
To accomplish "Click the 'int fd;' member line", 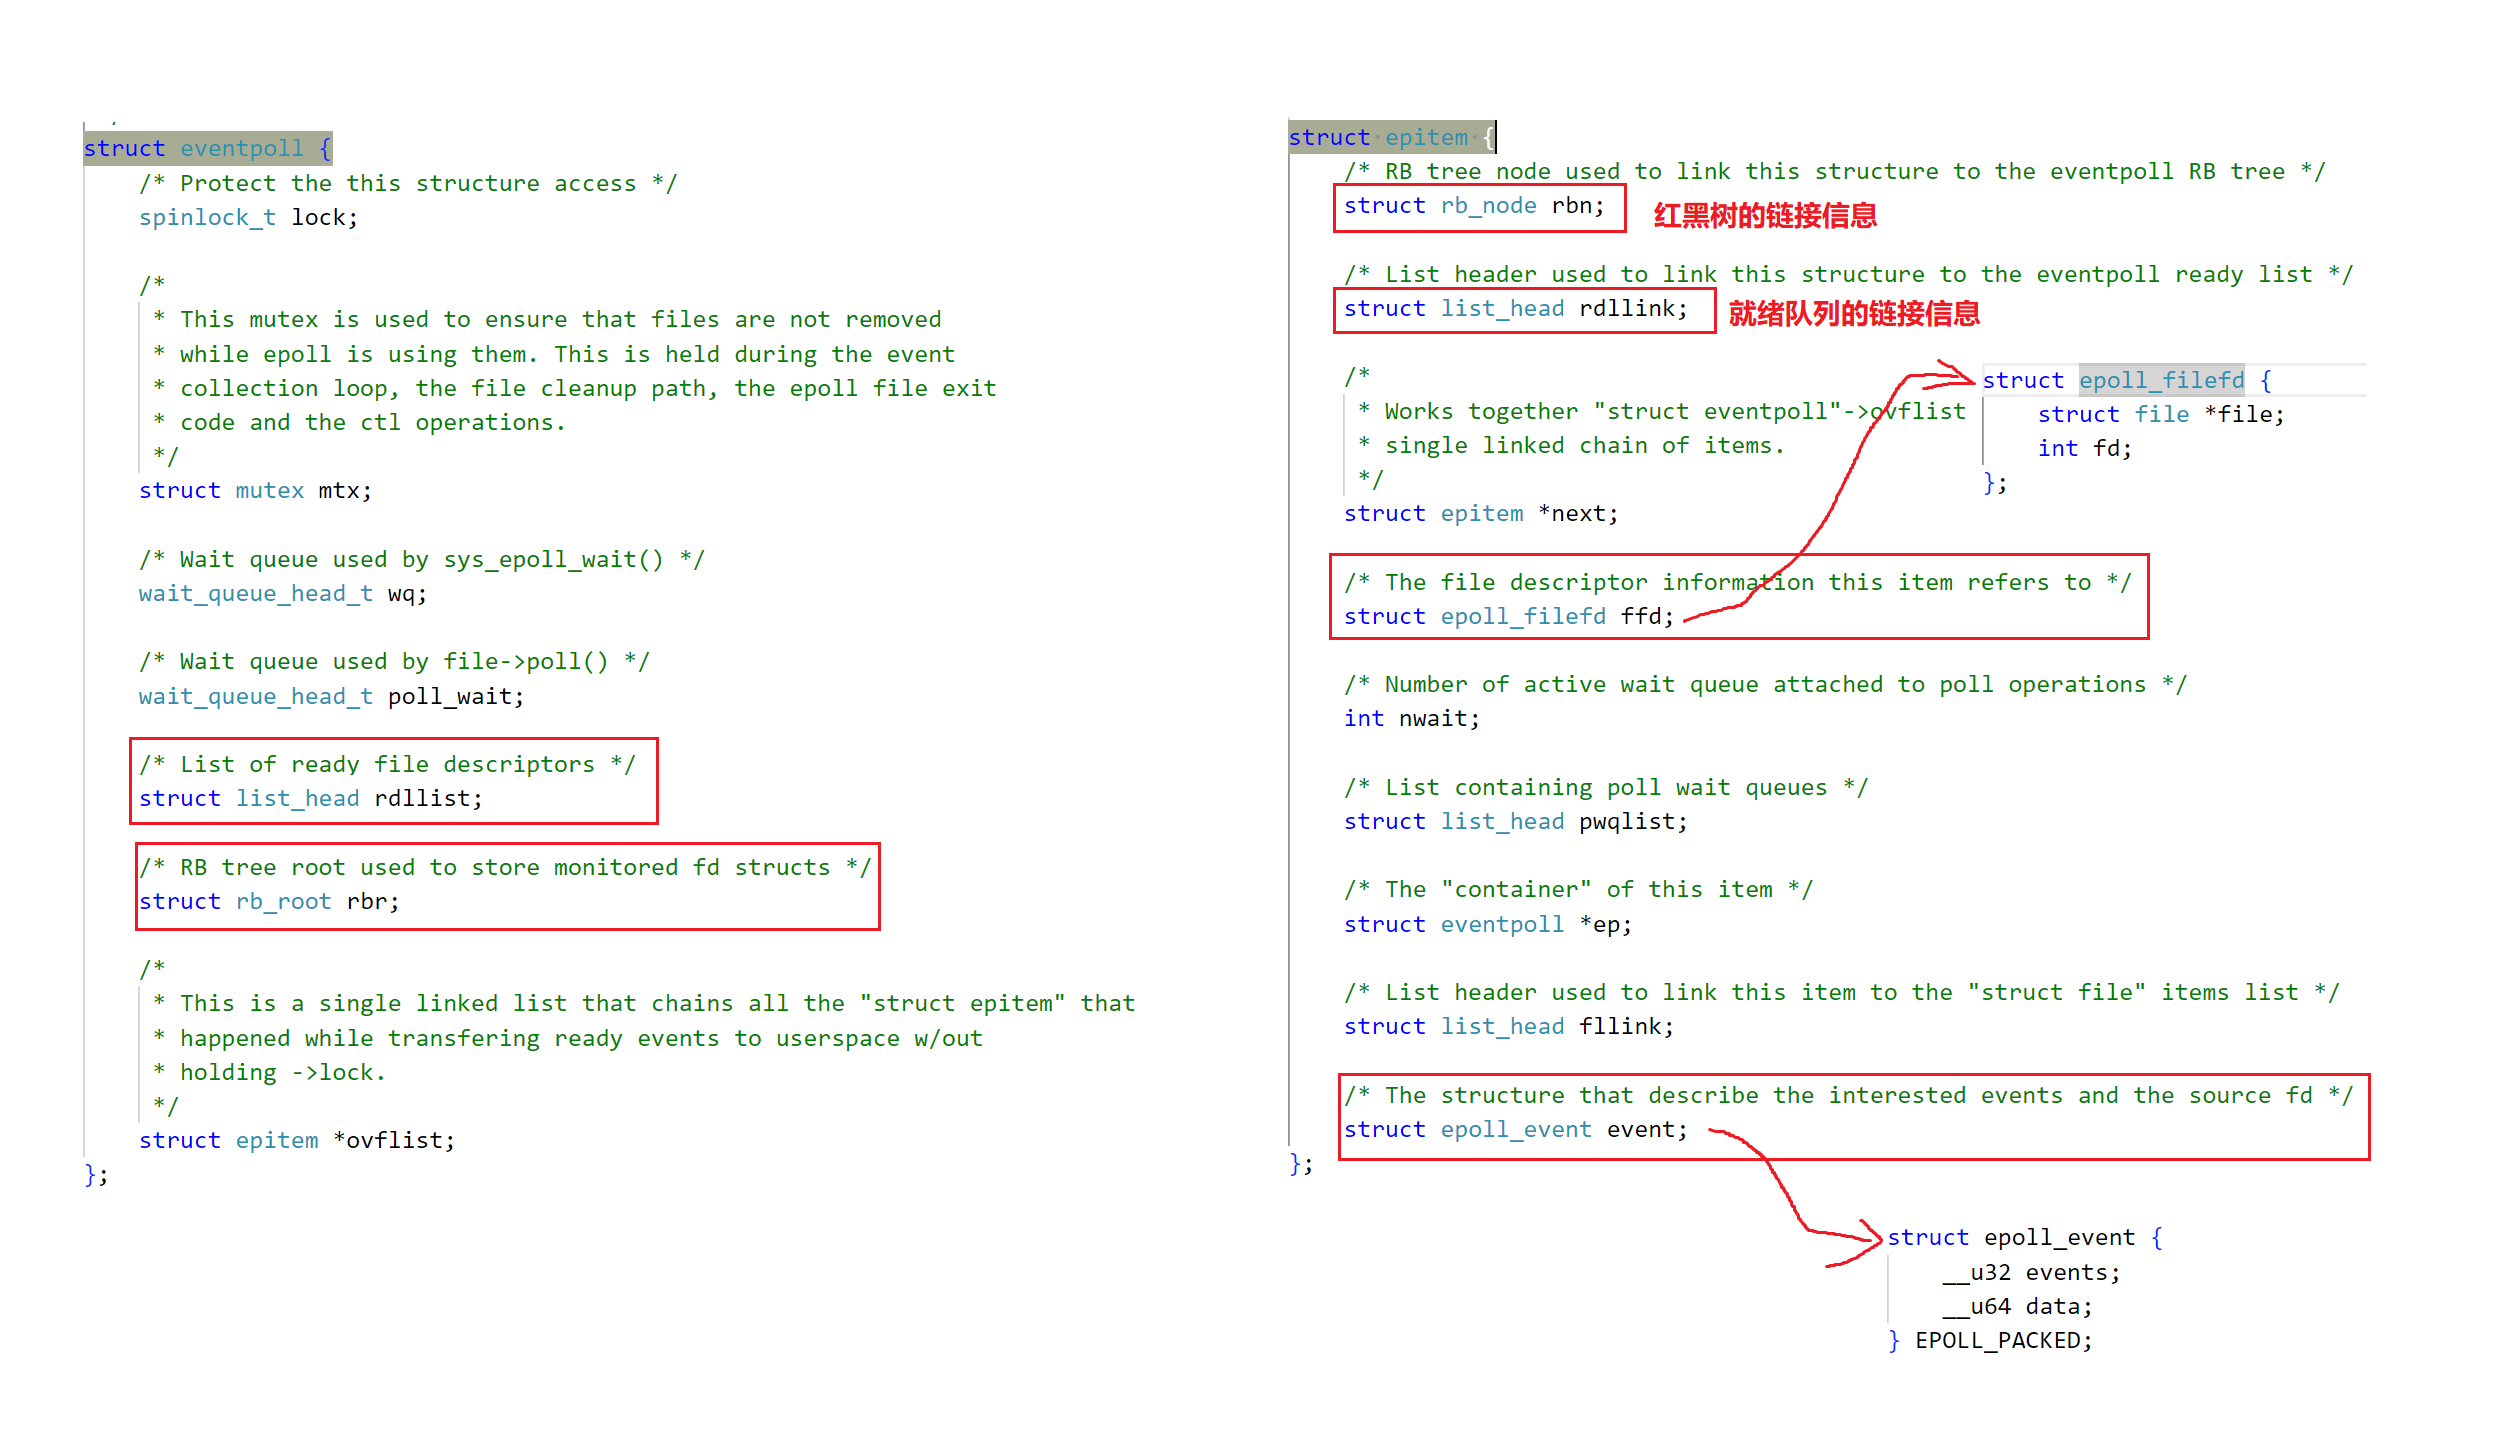I will pos(2084,448).
